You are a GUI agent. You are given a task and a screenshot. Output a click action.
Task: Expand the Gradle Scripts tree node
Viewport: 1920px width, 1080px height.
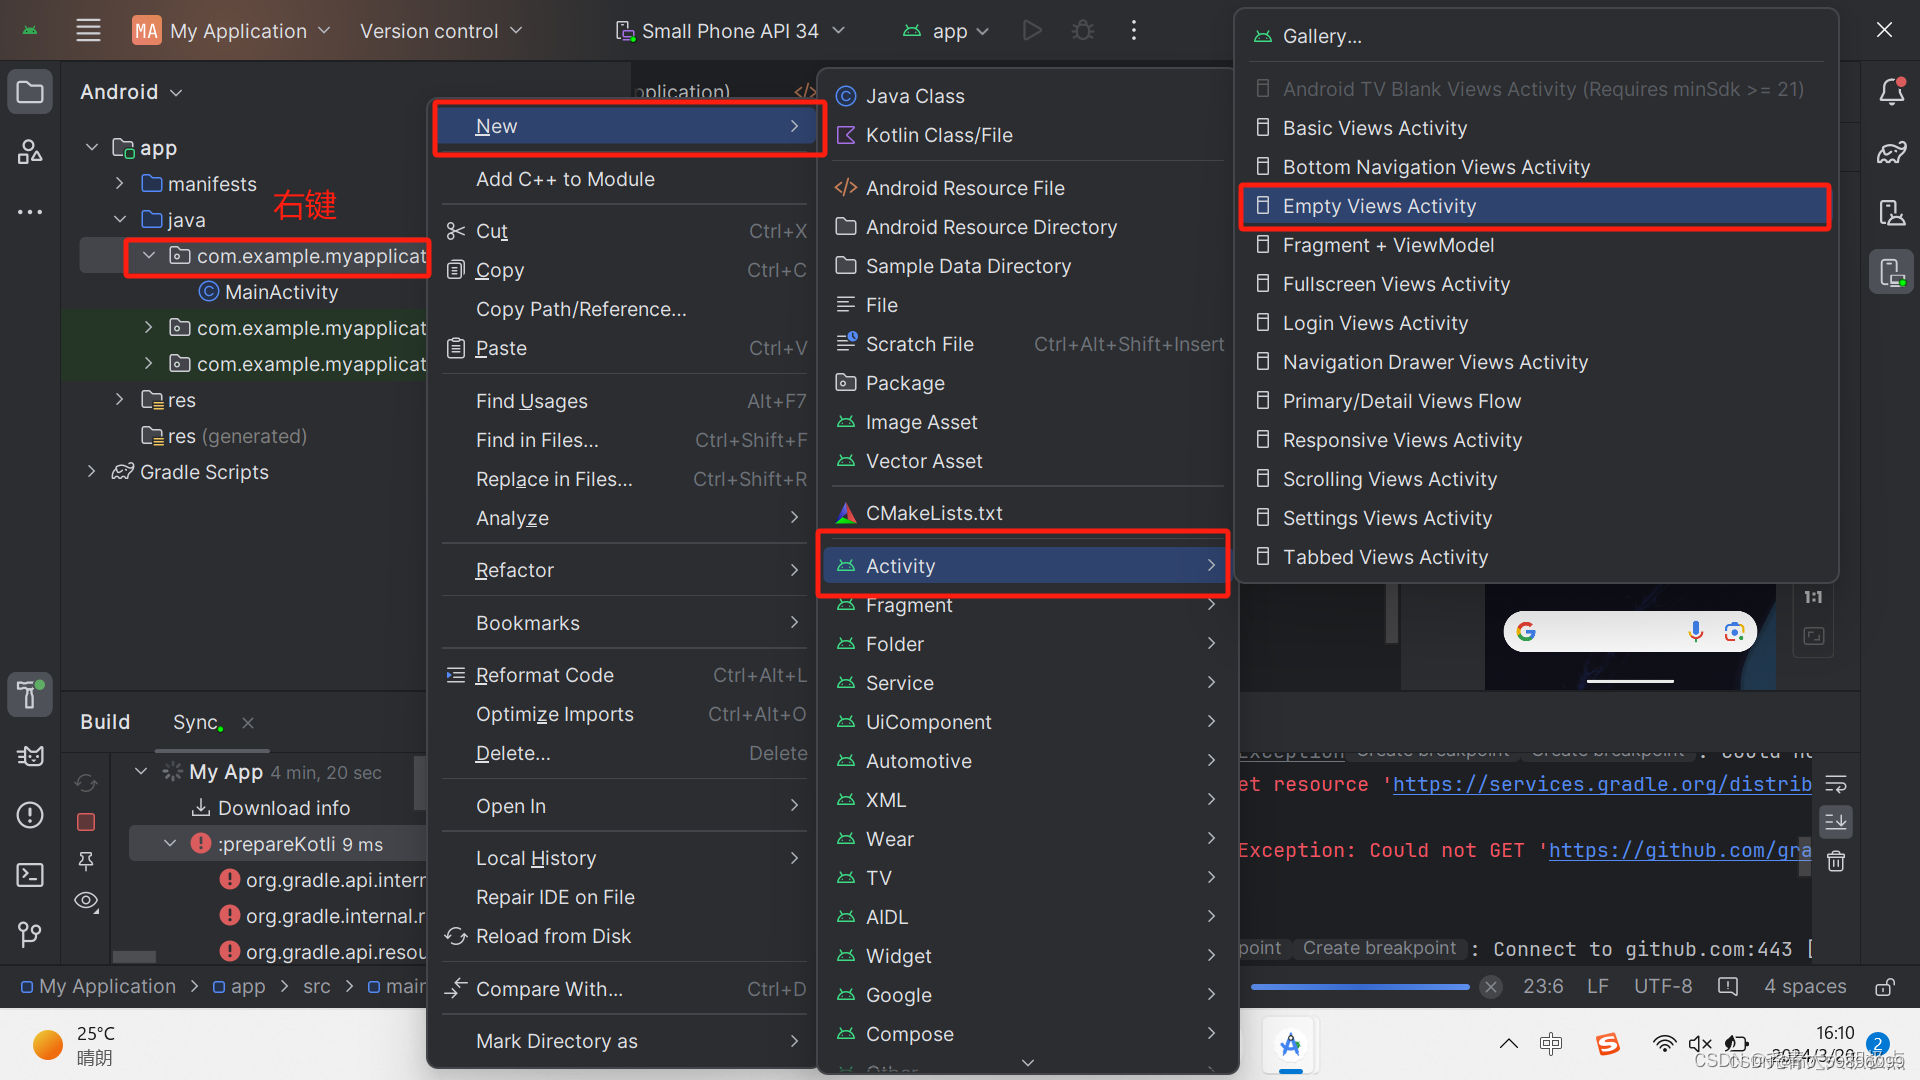point(91,471)
